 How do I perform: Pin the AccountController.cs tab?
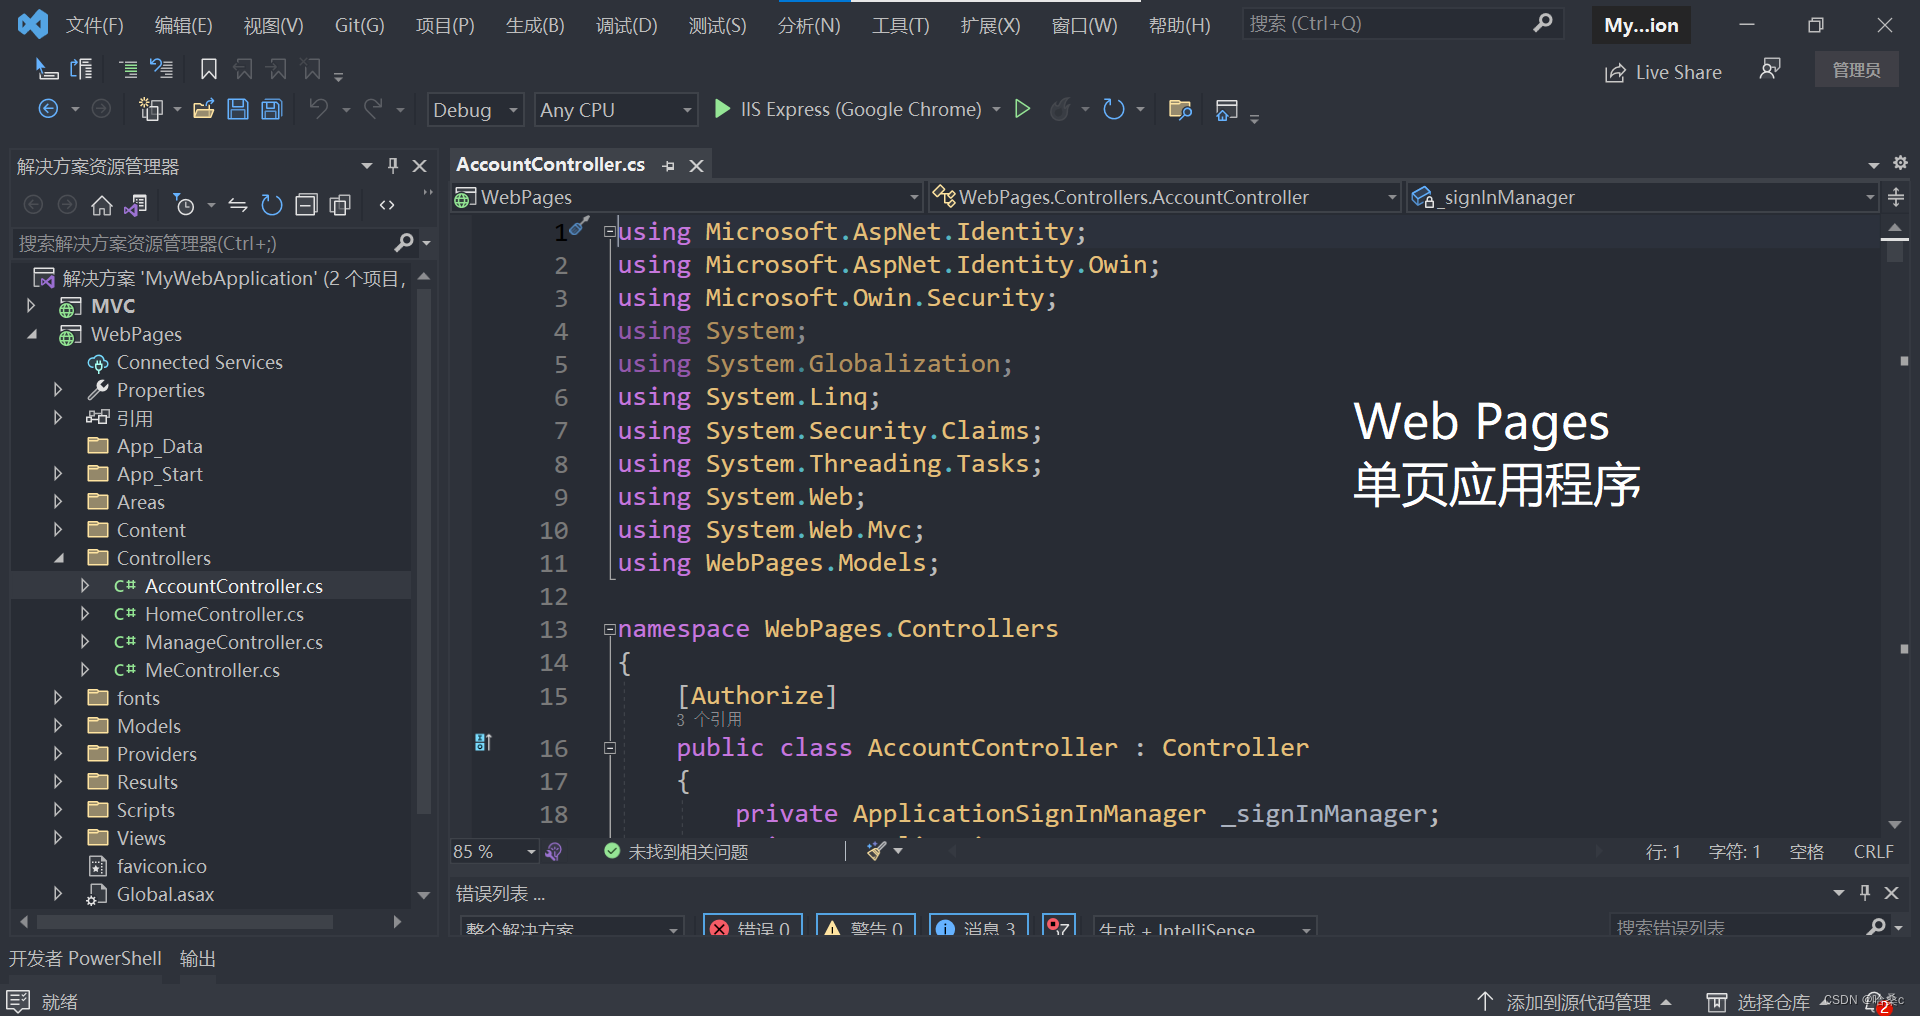click(668, 166)
